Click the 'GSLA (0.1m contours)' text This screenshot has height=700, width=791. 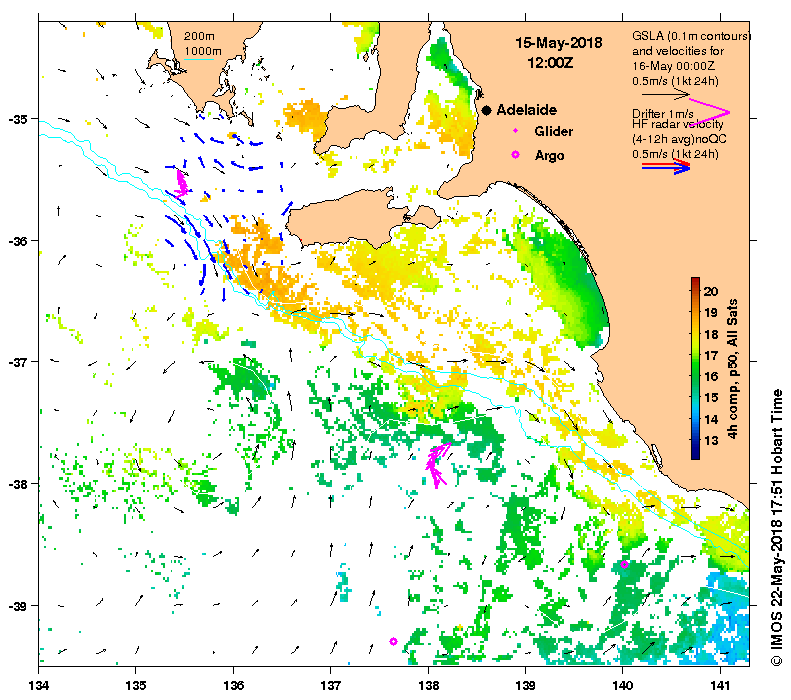pos(691,36)
